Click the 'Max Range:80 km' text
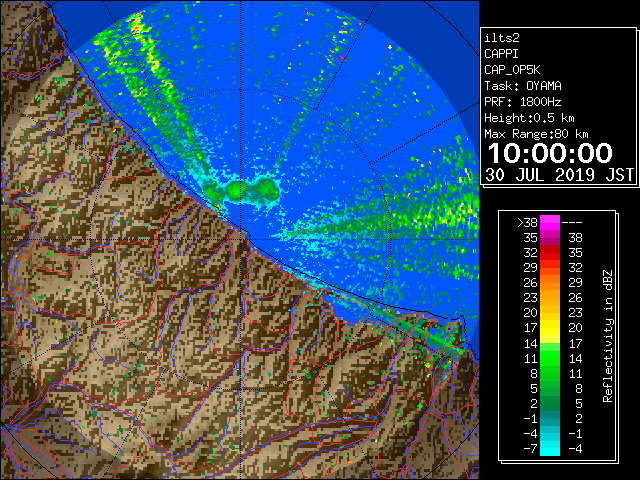Viewport: 640px width, 480px height. [x=536, y=134]
